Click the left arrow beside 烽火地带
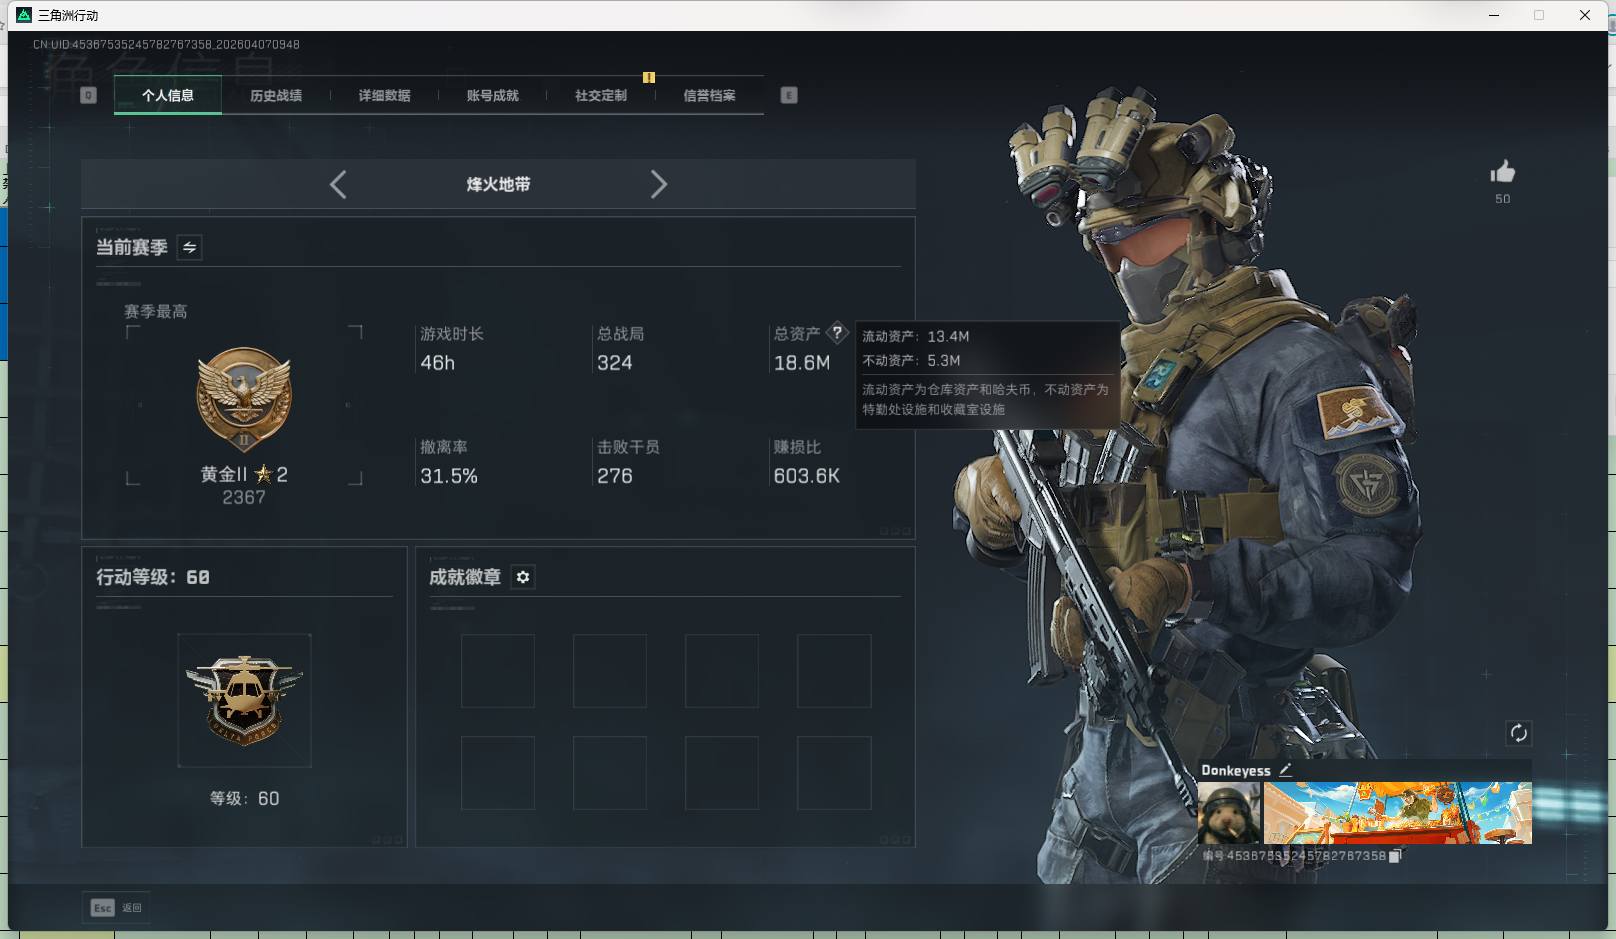Viewport: 1616px width, 939px height. pos(338,184)
